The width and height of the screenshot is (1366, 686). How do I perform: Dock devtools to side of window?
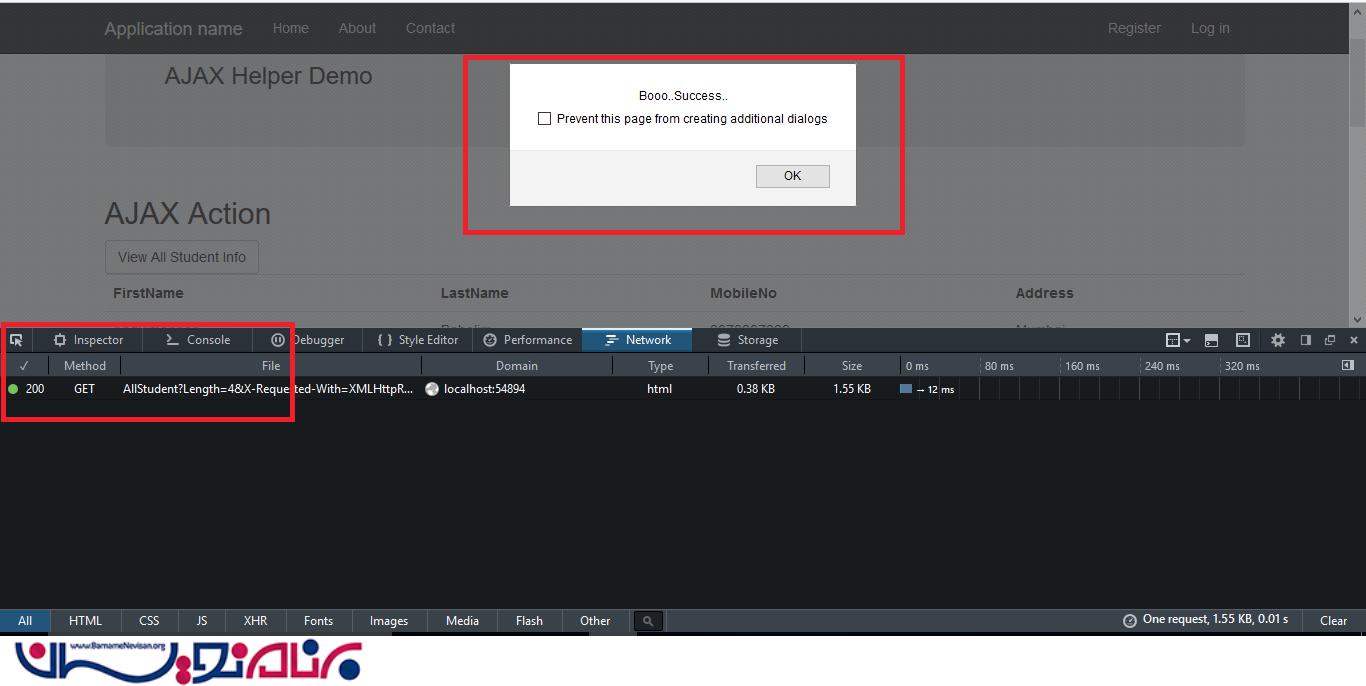point(1305,340)
